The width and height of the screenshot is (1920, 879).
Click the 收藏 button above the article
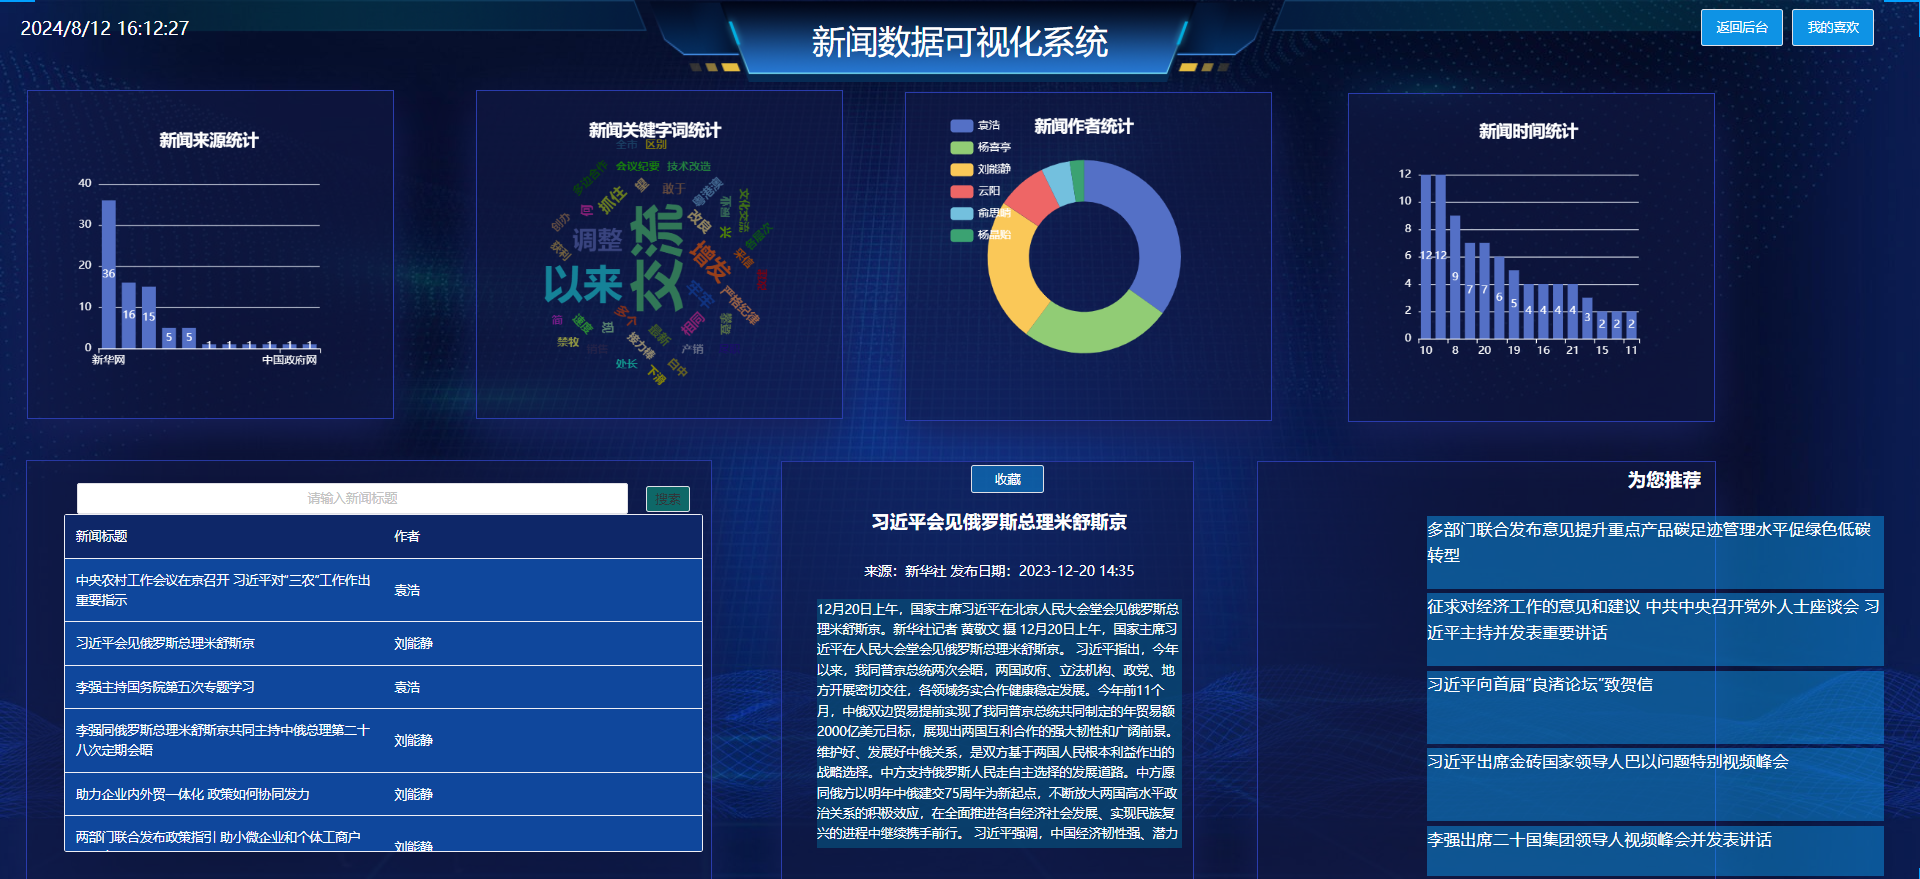pos(1007,479)
